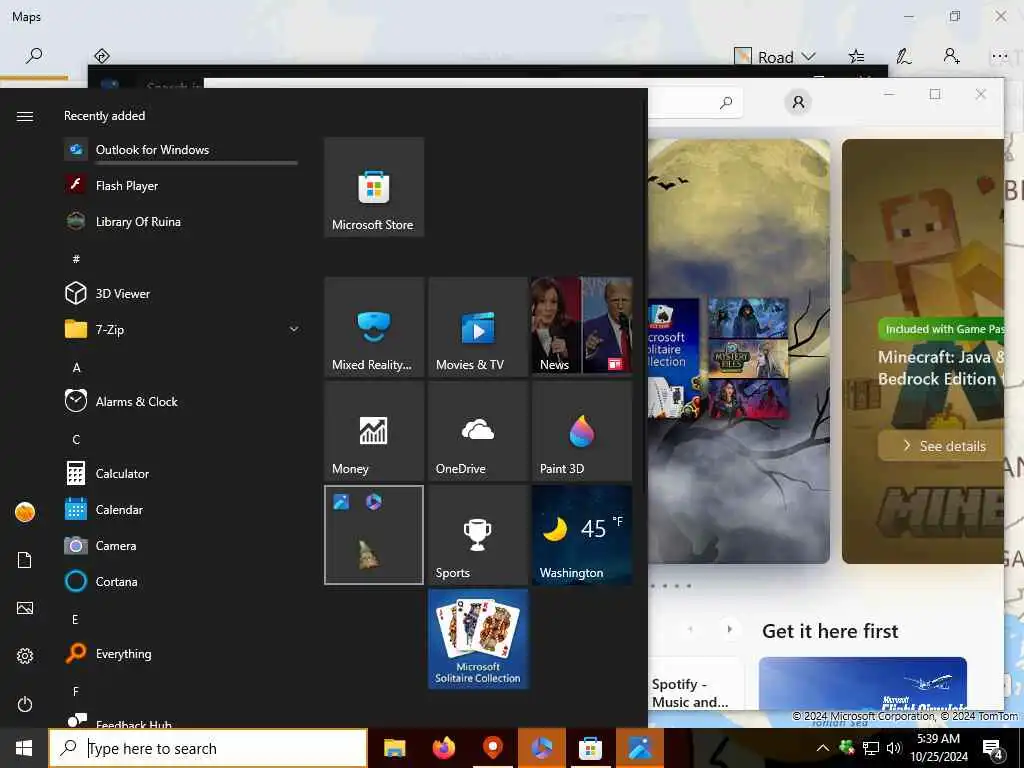This screenshot has width=1024, height=768.
Task: Click Maps search icon
Action: (34, 56)
